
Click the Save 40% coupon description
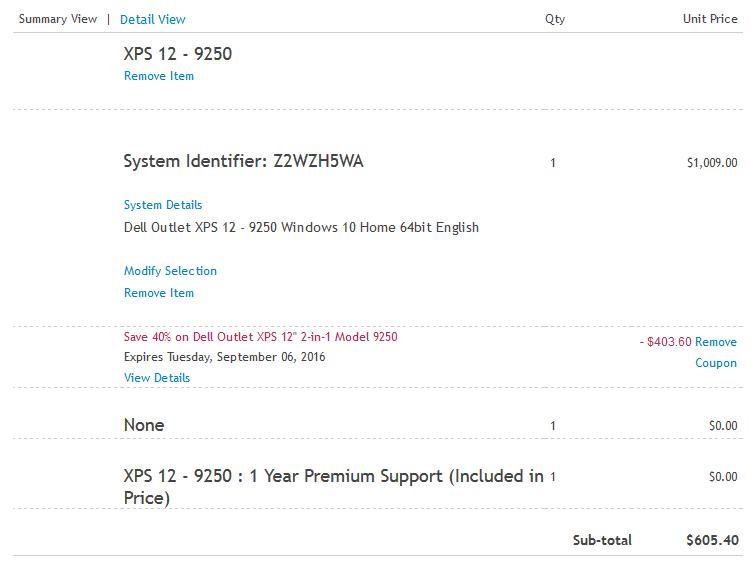[260, 337]
